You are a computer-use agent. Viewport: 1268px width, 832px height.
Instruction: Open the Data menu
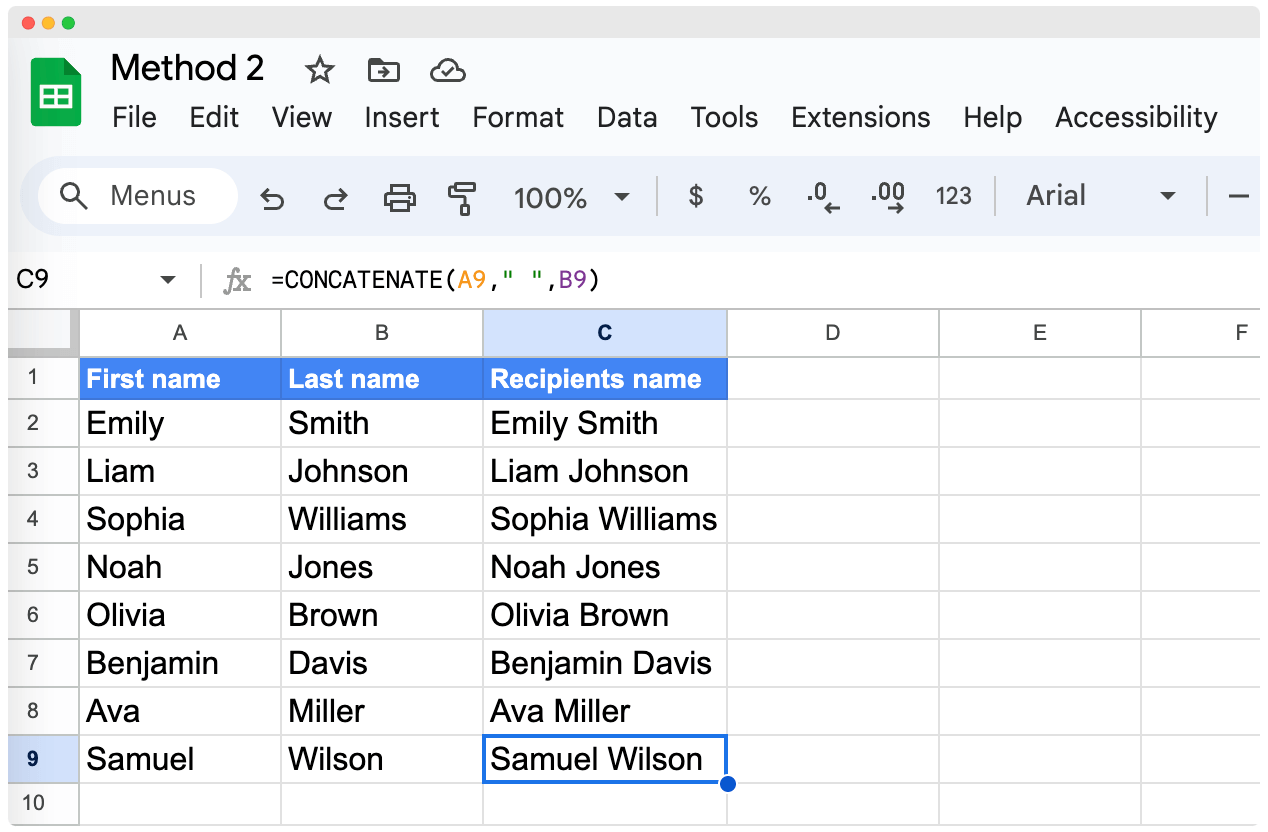pyautogui.click(x=627, y=117)
